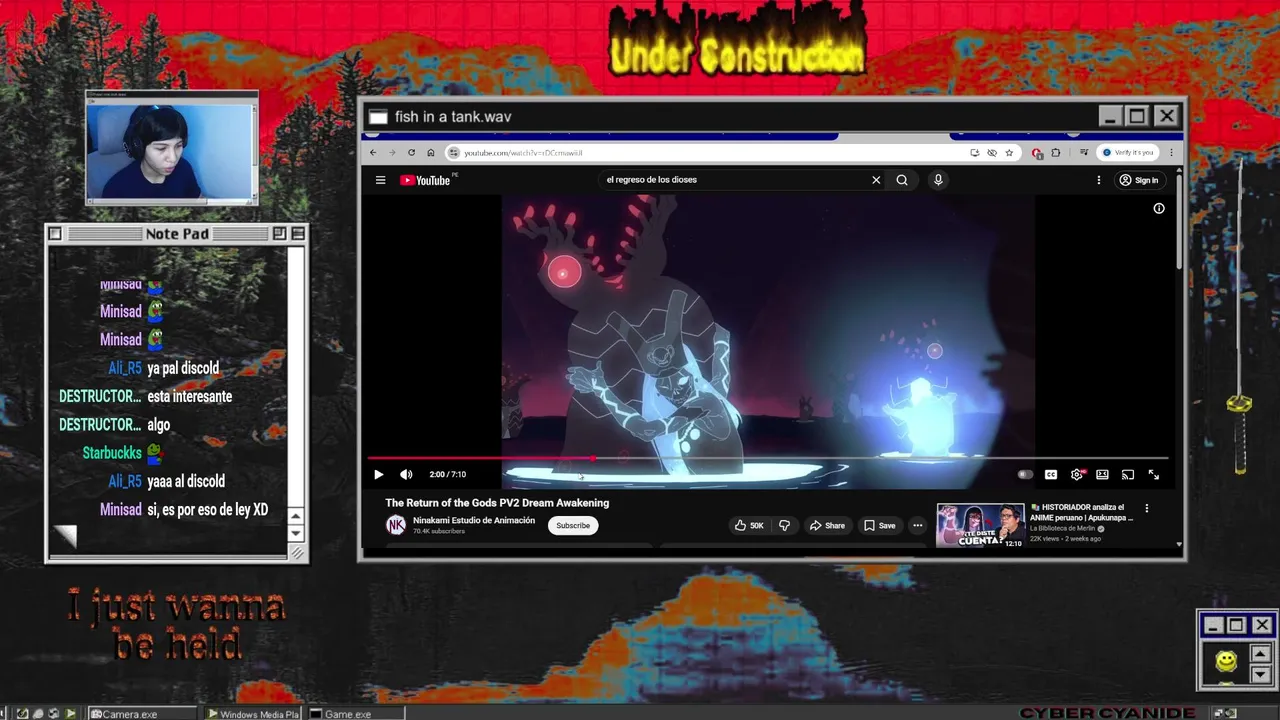Image resolution: width=1280 pixels, height=720 pixels.
Task: Open the browser home page
Action: coord(430,153)
